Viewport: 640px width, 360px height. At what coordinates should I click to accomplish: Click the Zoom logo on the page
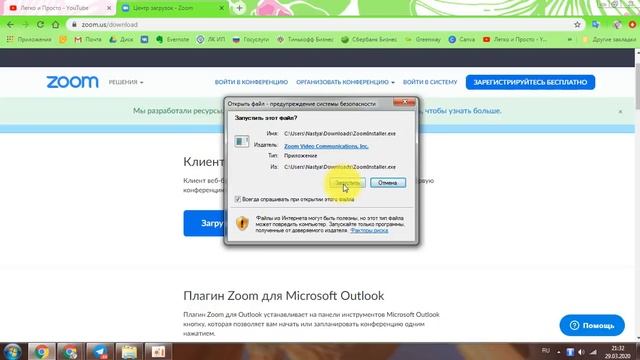(x=72, y=82)
